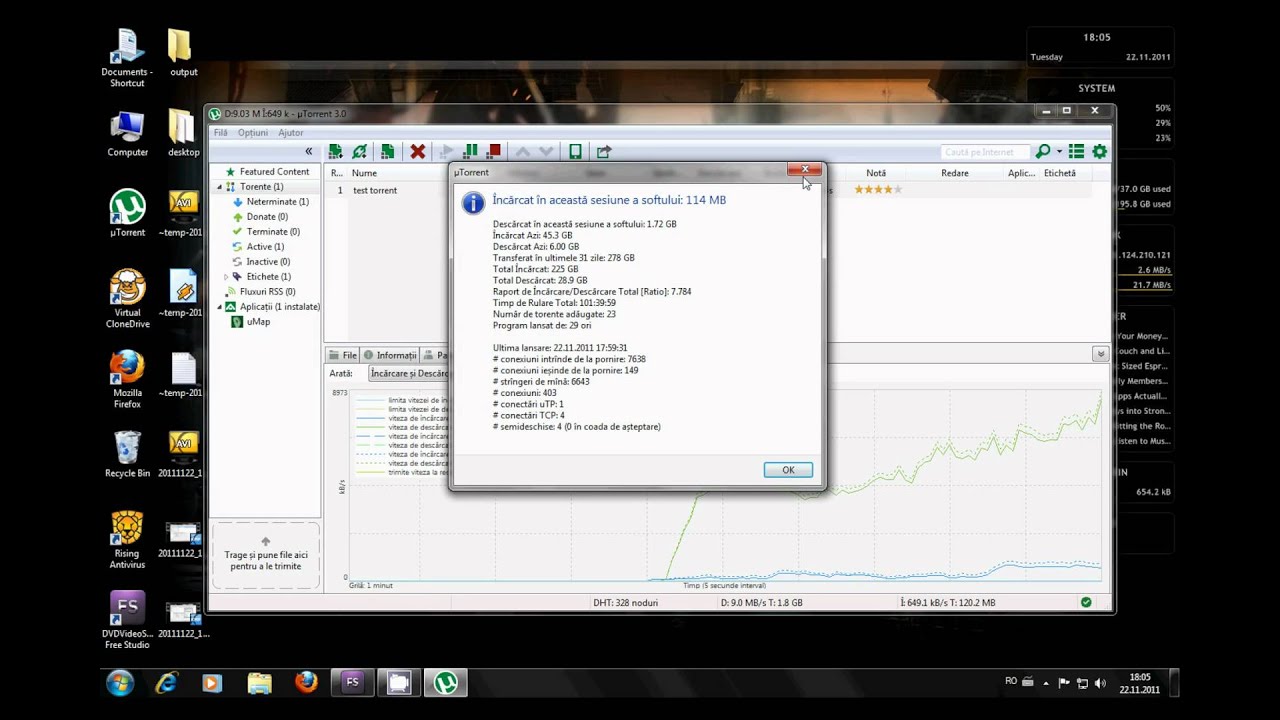The image size is (1280, 720).
Task: Click the Notă column header
Action: tap(876, 173)
